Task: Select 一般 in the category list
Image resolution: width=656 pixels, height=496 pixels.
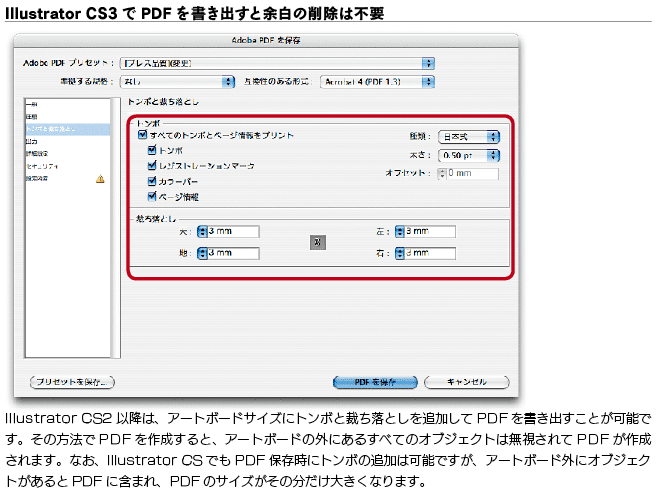Action: pyautogui.click(x=67, y=104)
